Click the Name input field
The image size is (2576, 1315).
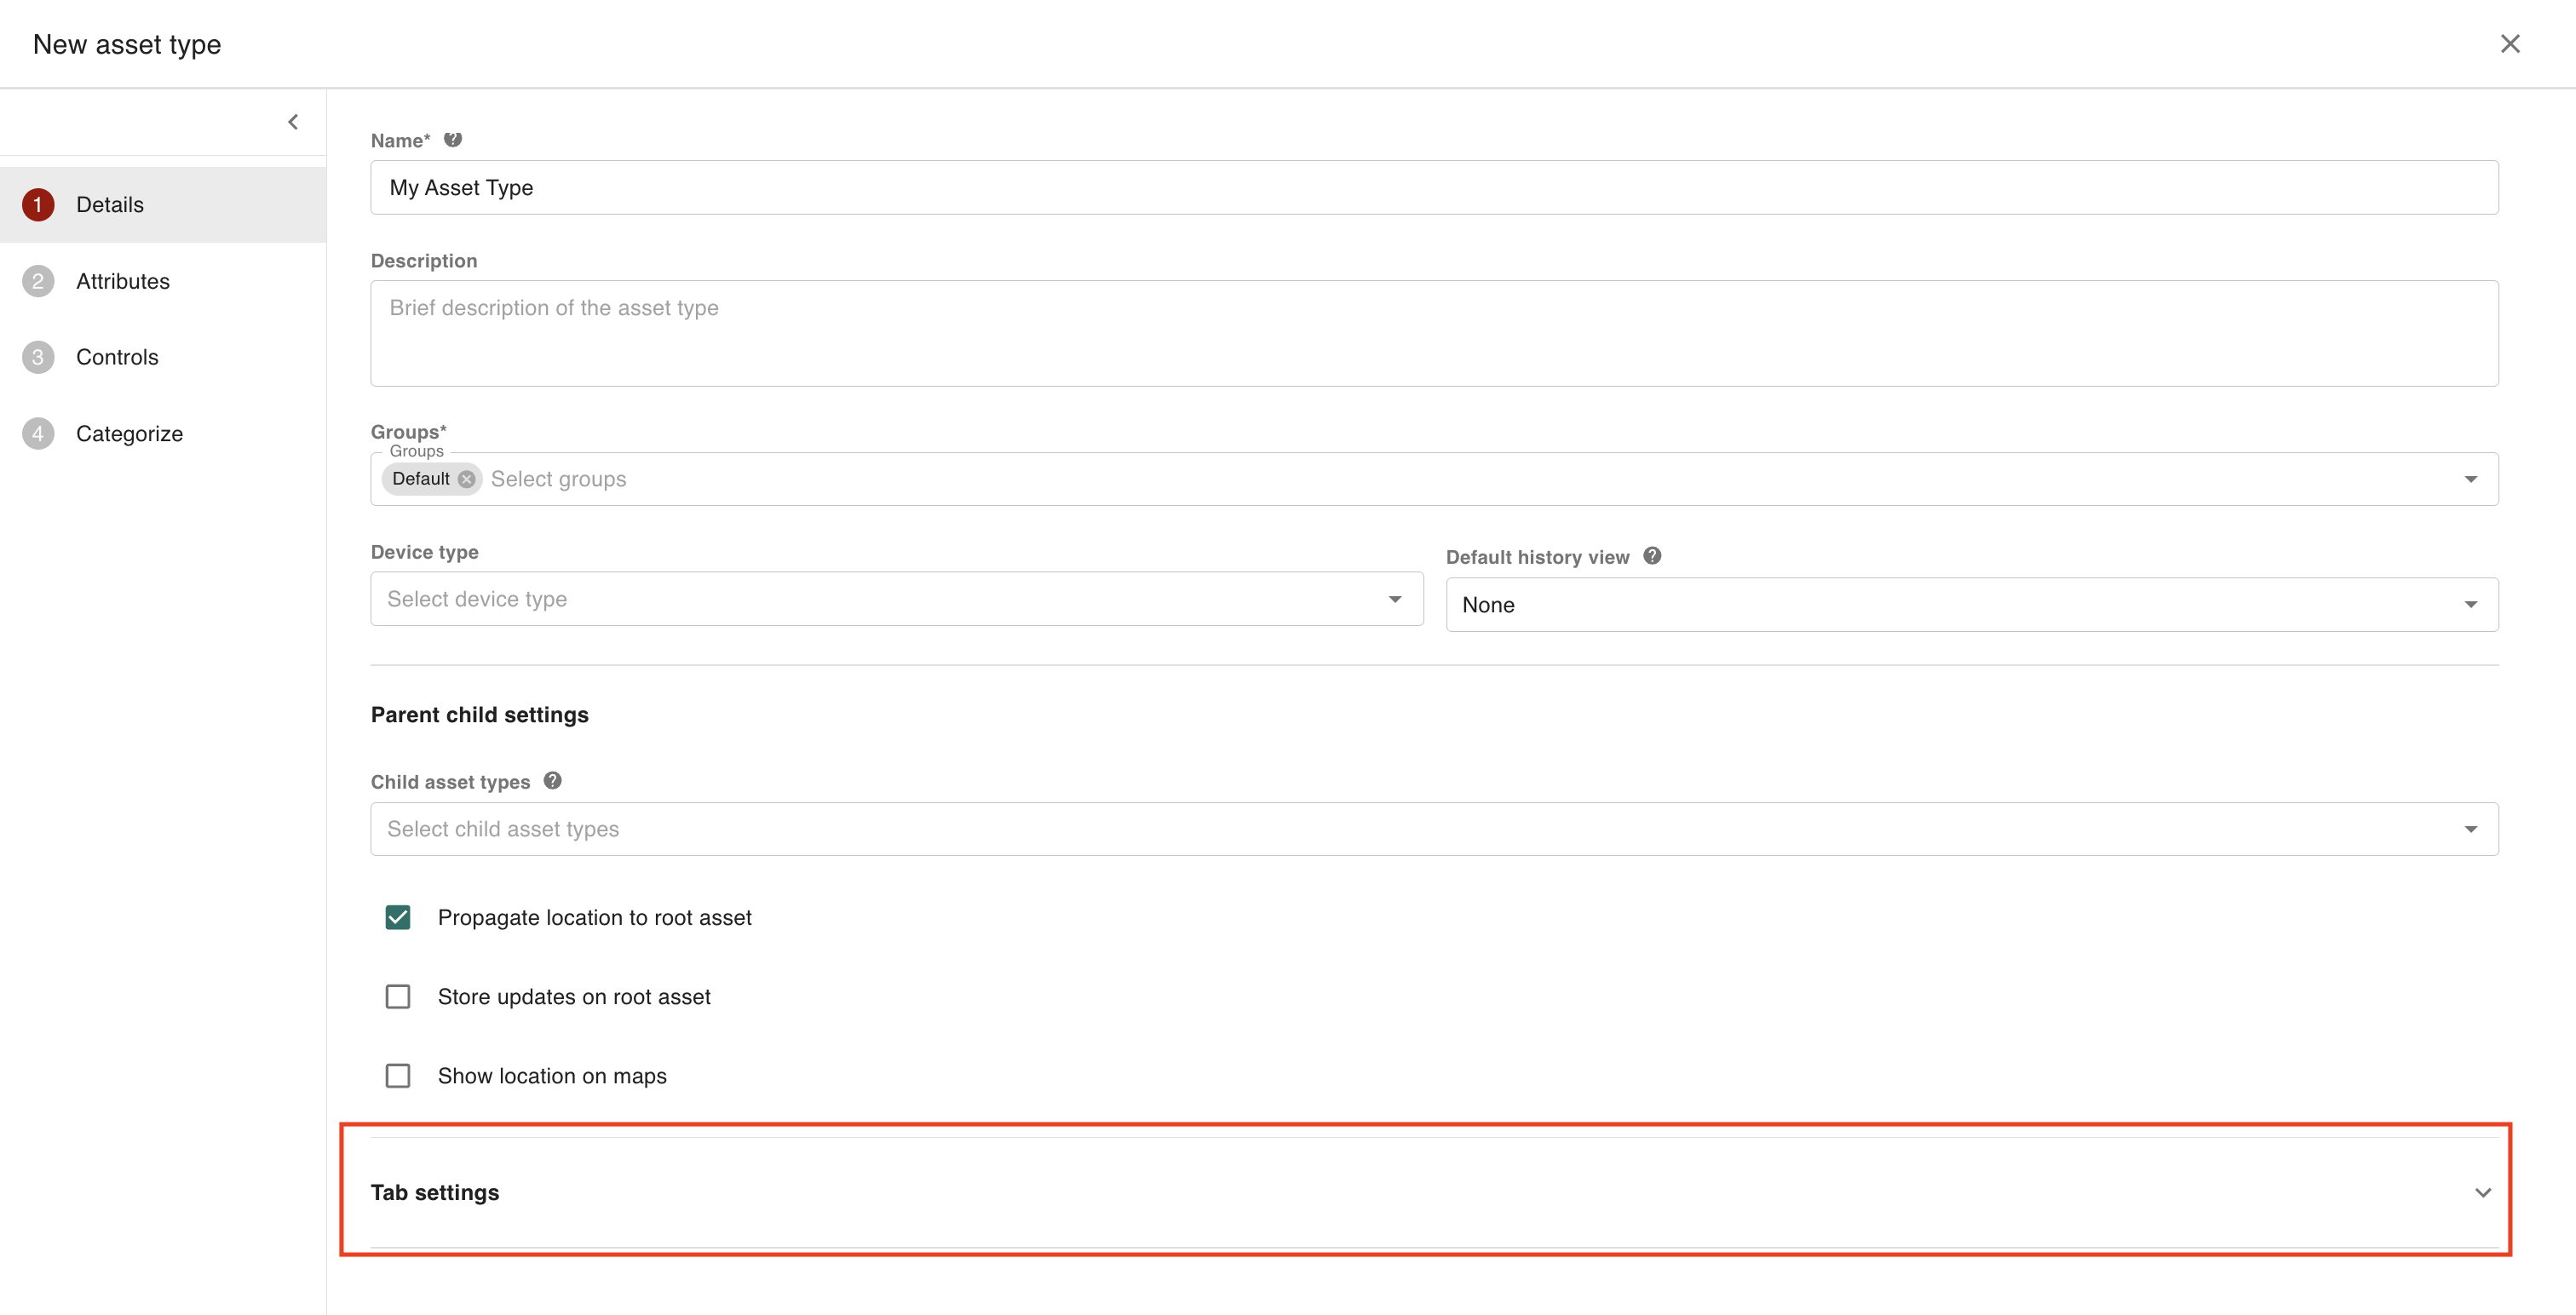(1433, 188)
